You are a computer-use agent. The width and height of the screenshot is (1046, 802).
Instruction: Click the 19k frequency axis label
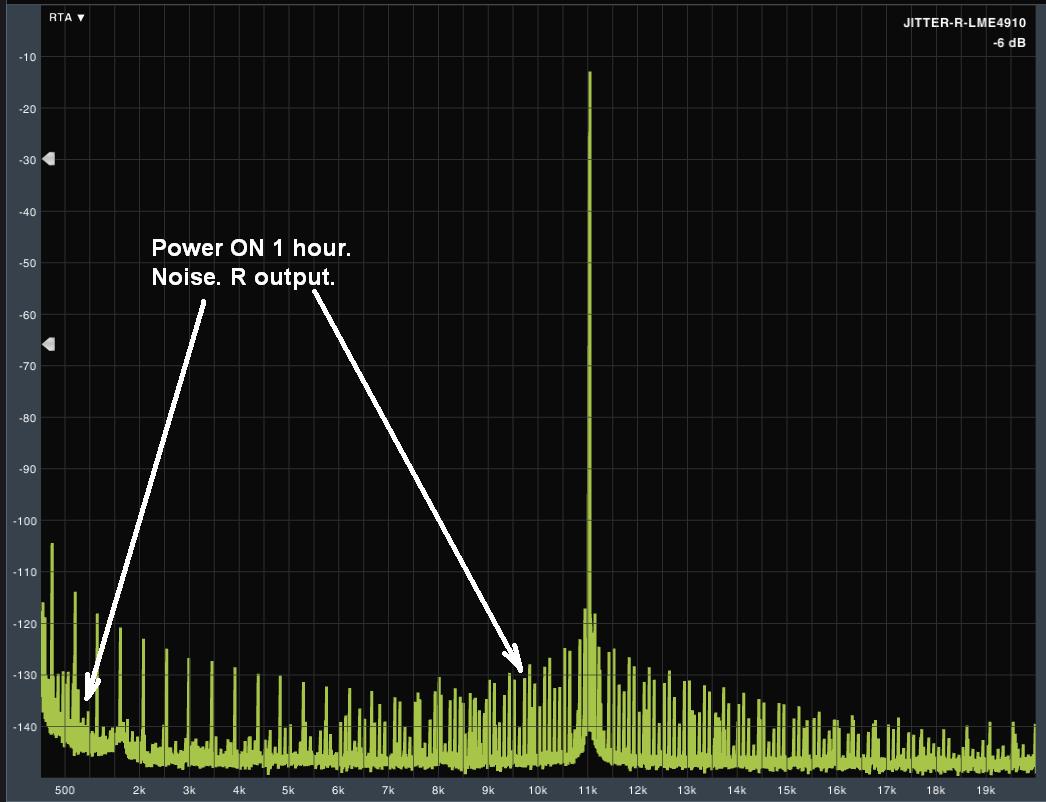click(x=986, y=791)
